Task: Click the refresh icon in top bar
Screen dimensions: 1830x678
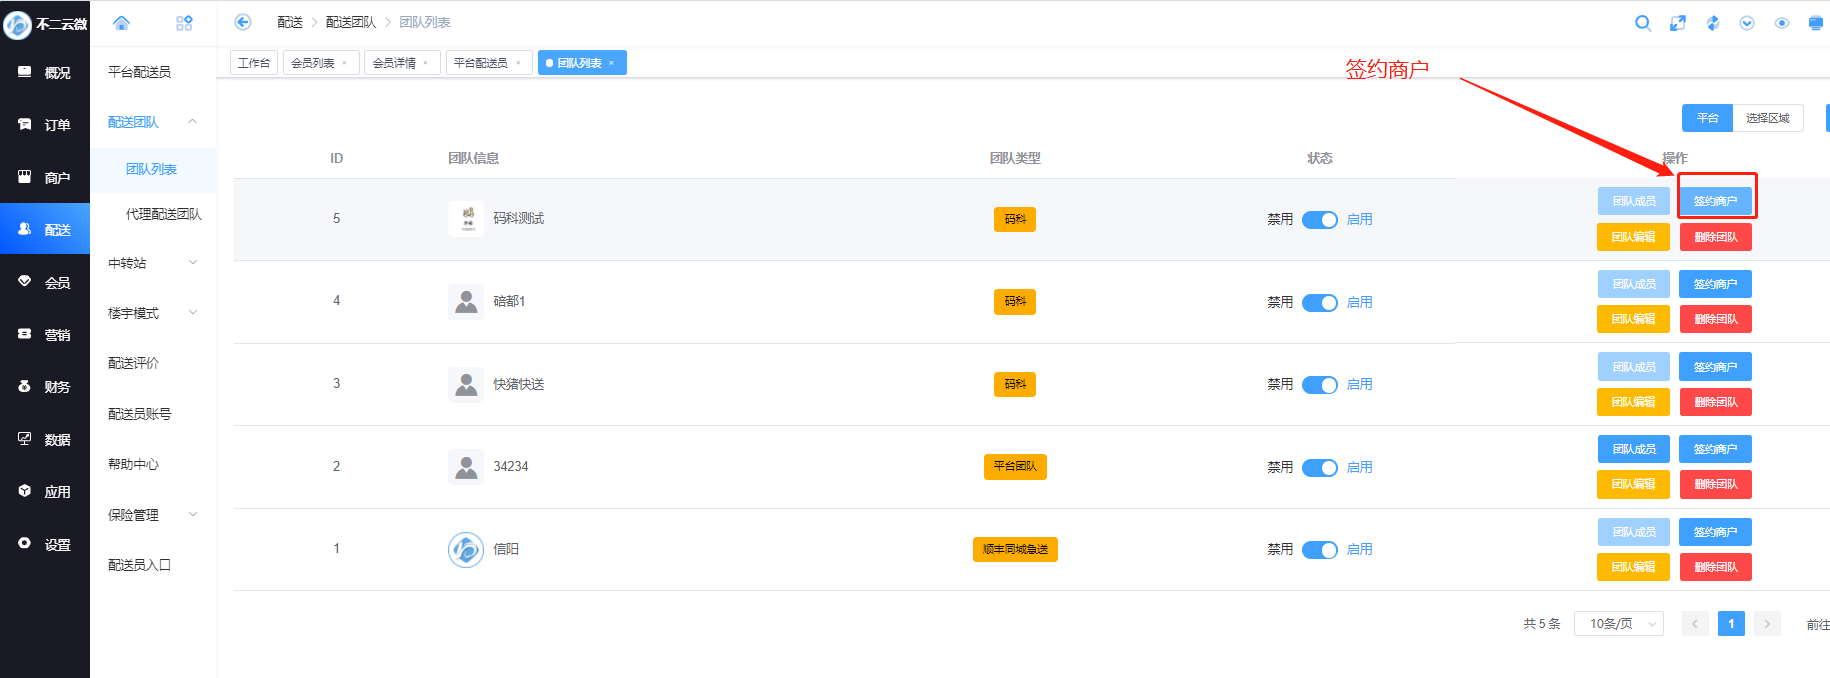Action: tap(1713, 23)
